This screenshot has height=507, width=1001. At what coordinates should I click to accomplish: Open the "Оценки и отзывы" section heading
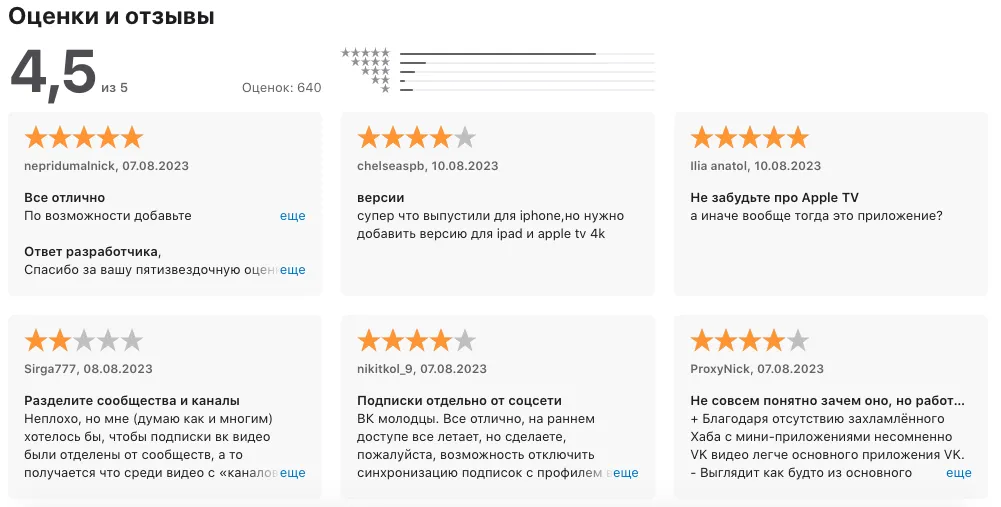pos(112,17)
